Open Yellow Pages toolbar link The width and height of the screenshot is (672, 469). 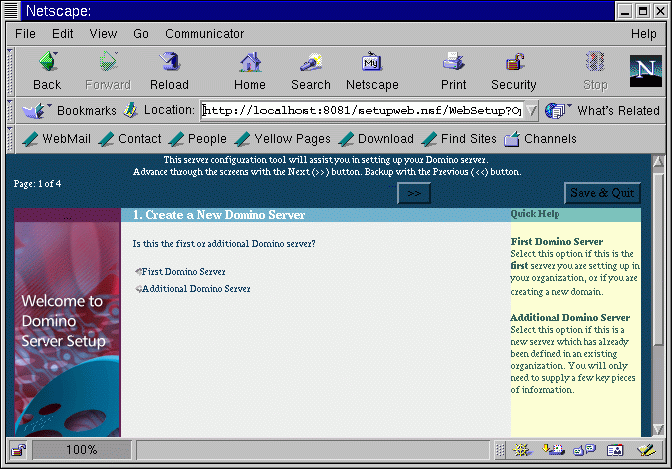click(283, 139)
